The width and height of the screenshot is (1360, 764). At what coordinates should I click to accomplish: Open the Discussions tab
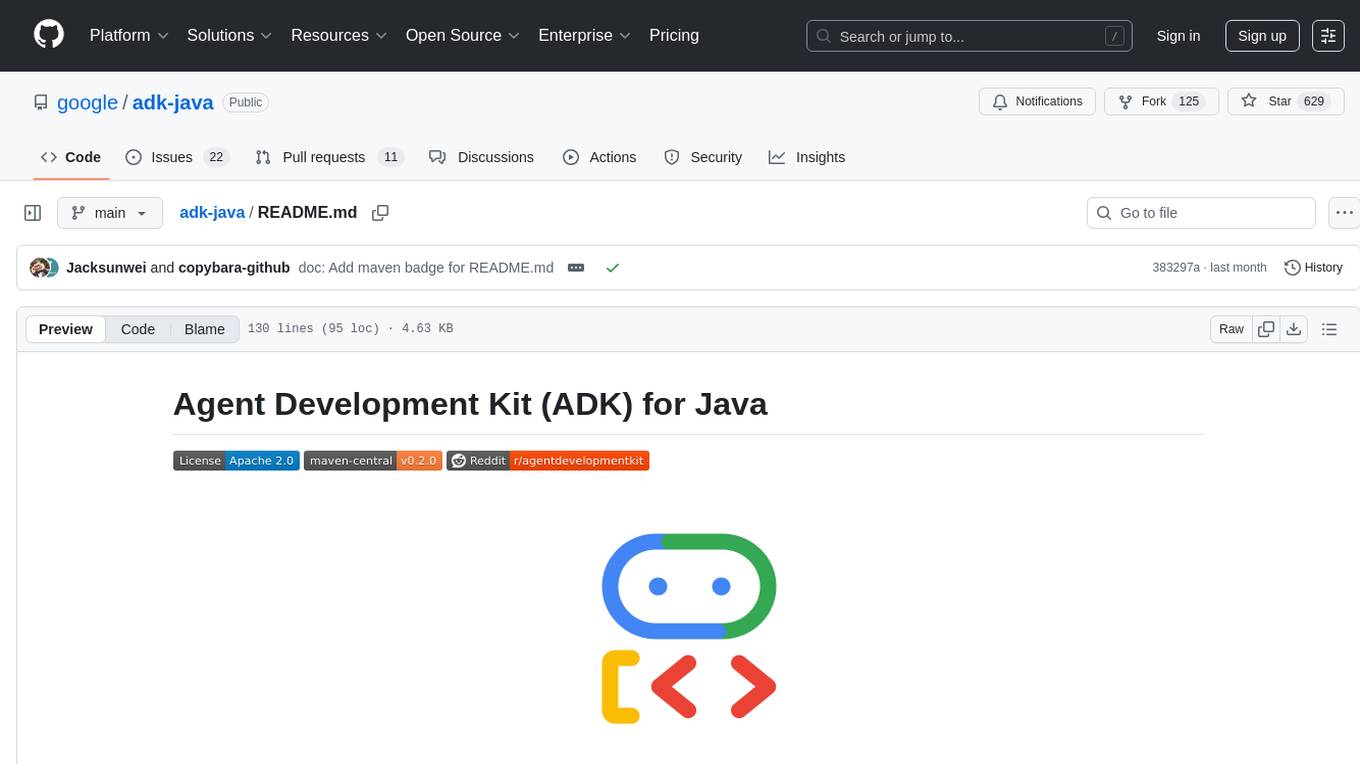pos(482,157)
